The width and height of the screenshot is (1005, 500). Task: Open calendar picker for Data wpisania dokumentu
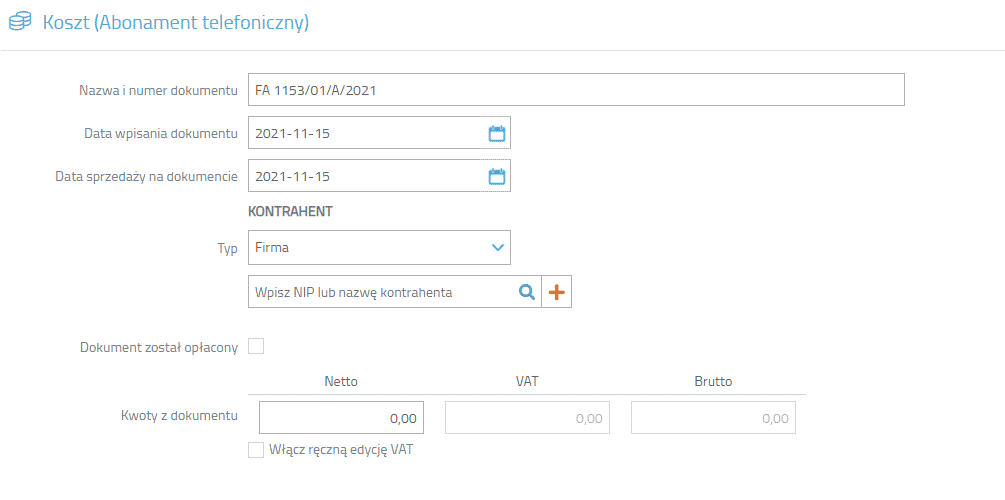[497, 133]
